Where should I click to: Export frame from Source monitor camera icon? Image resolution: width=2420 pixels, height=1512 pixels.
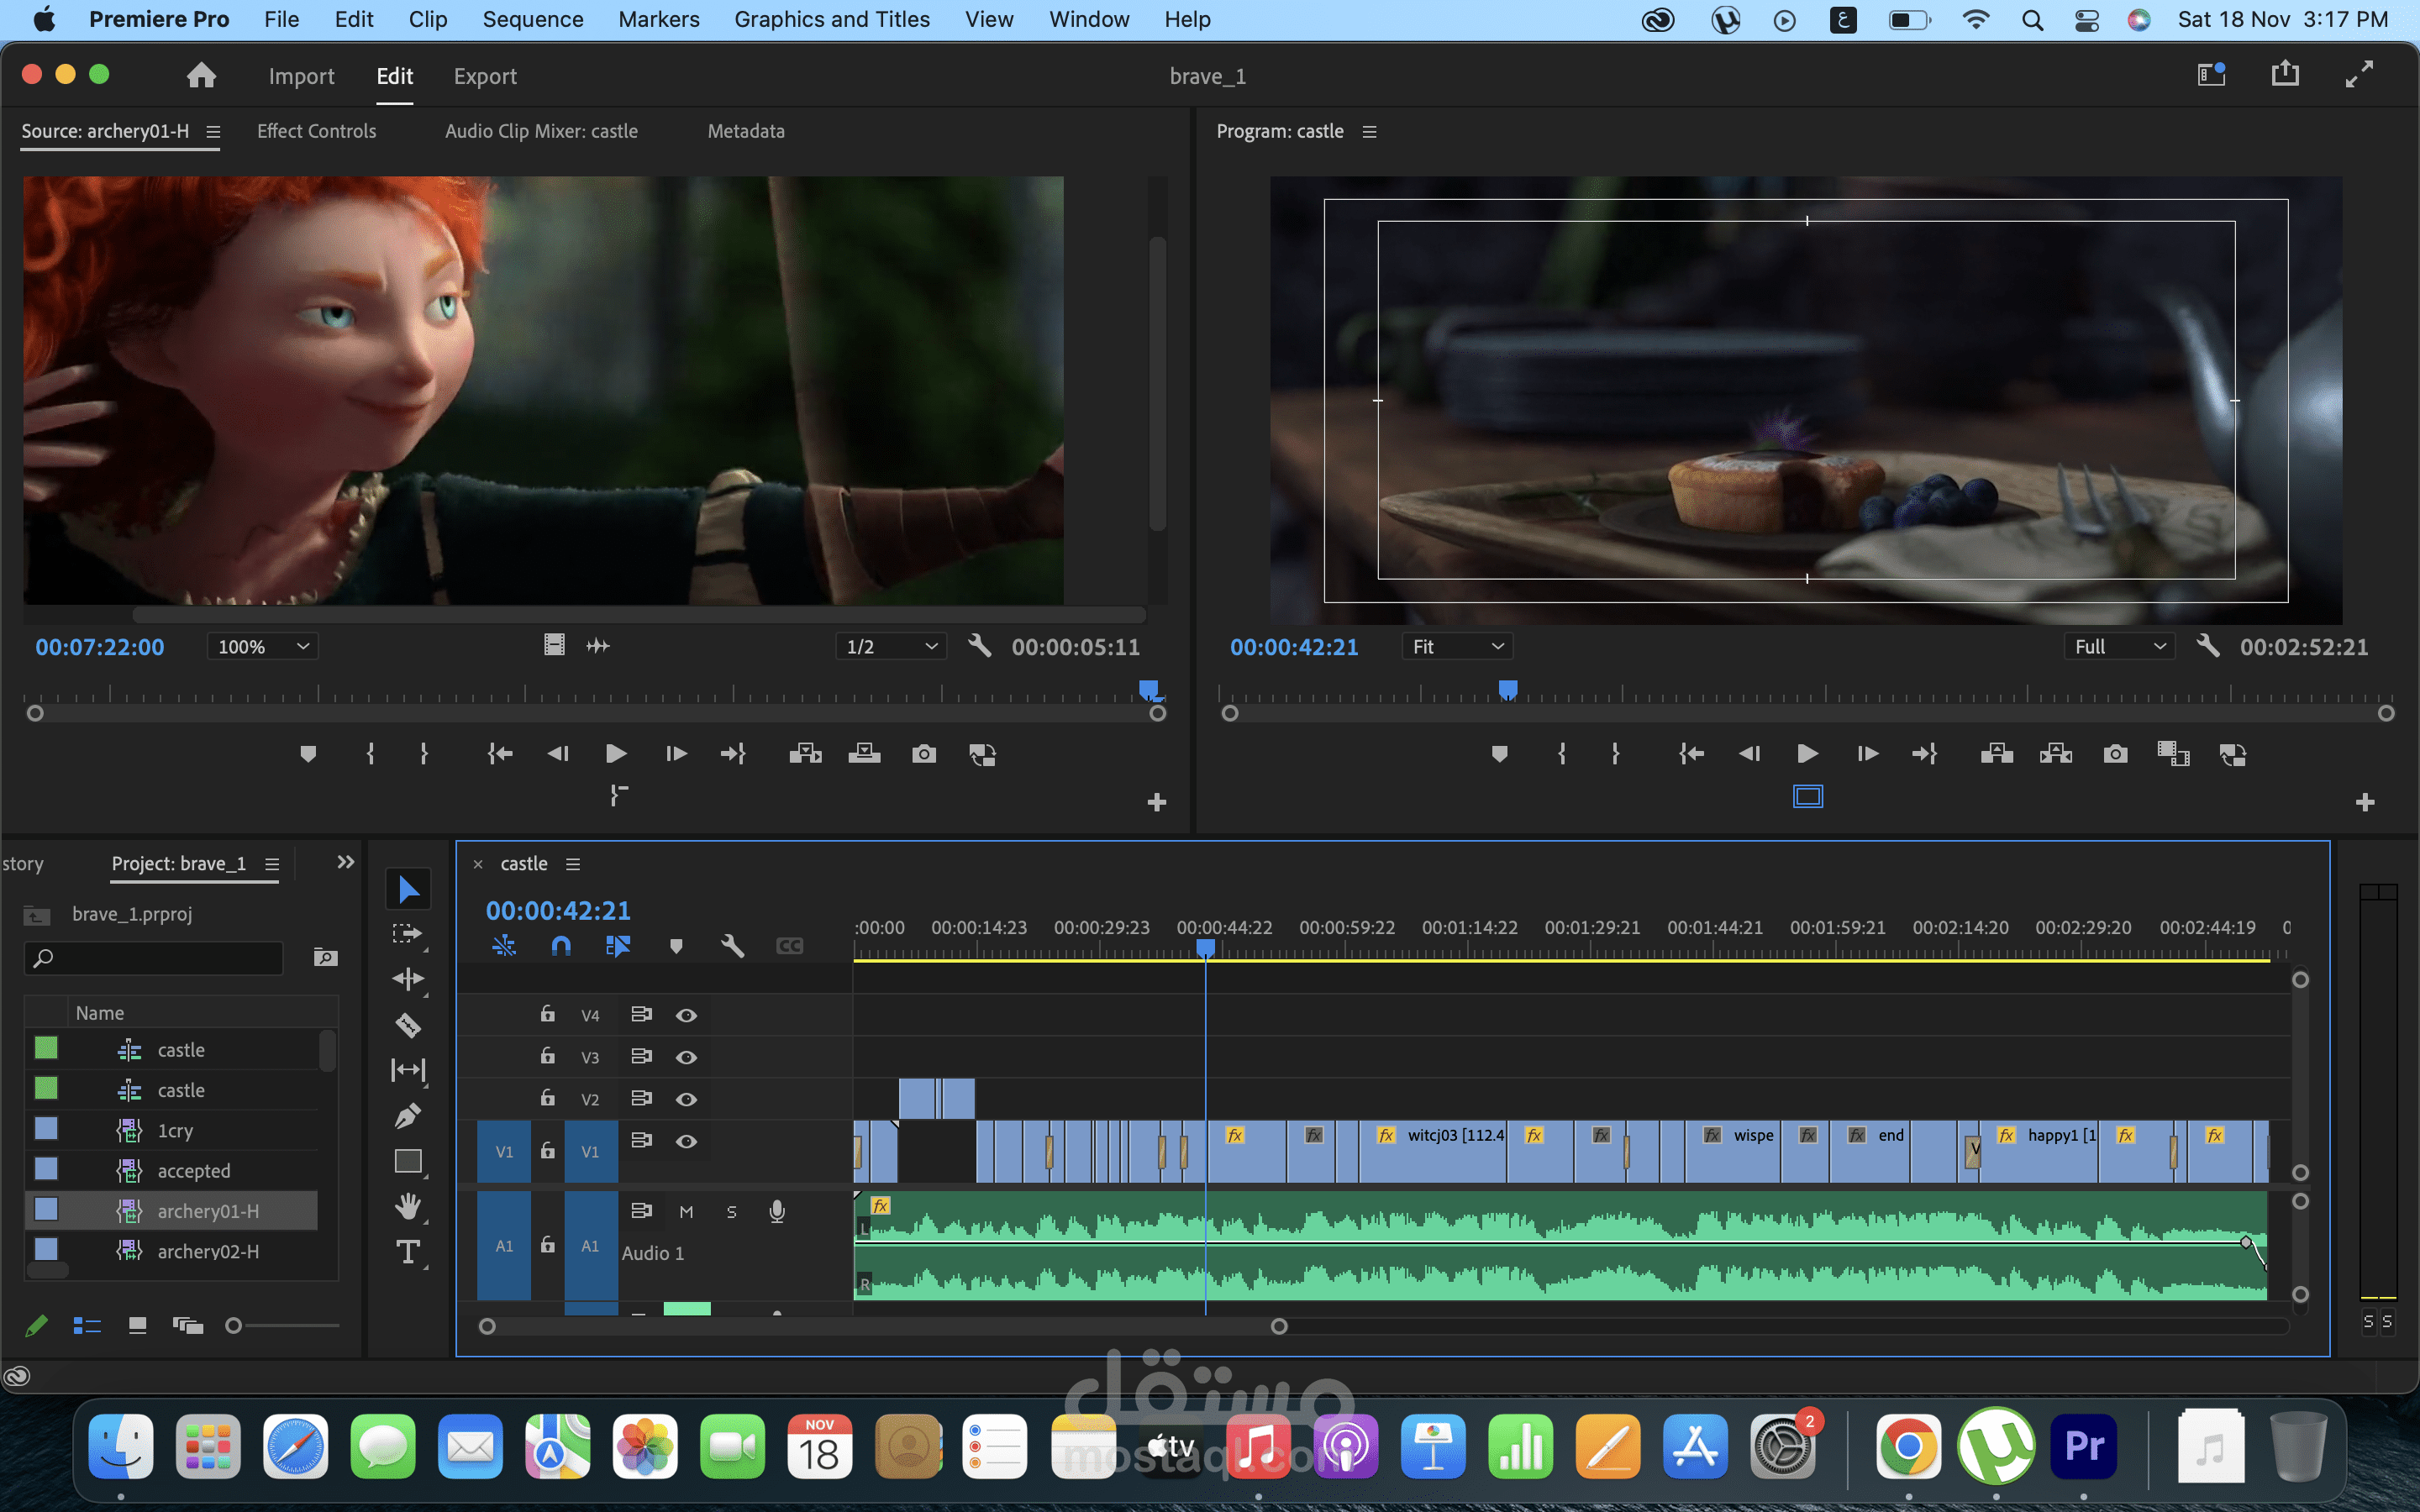(x=924, y=754)
